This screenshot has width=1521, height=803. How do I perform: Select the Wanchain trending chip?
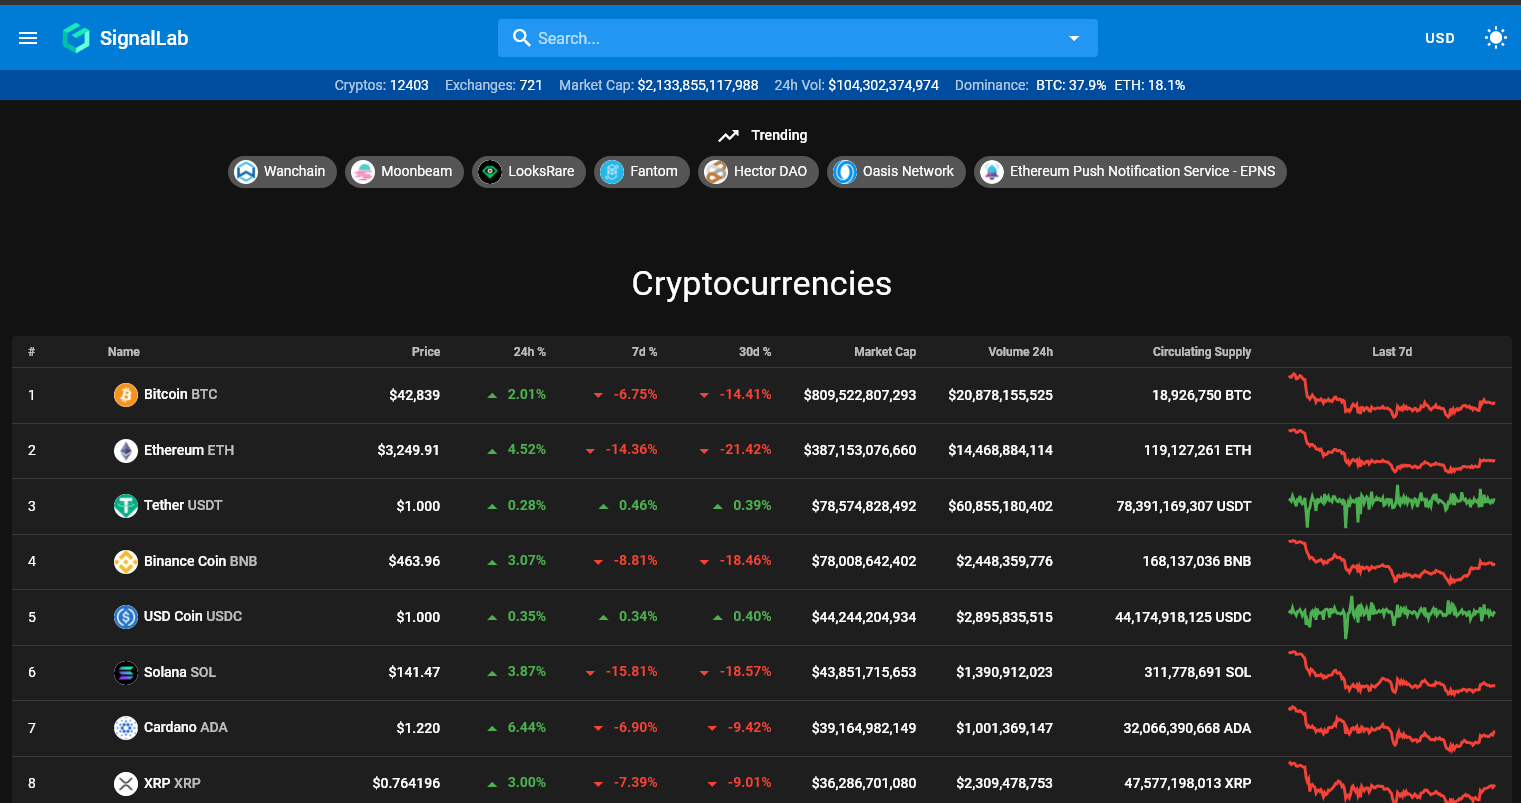282,172
